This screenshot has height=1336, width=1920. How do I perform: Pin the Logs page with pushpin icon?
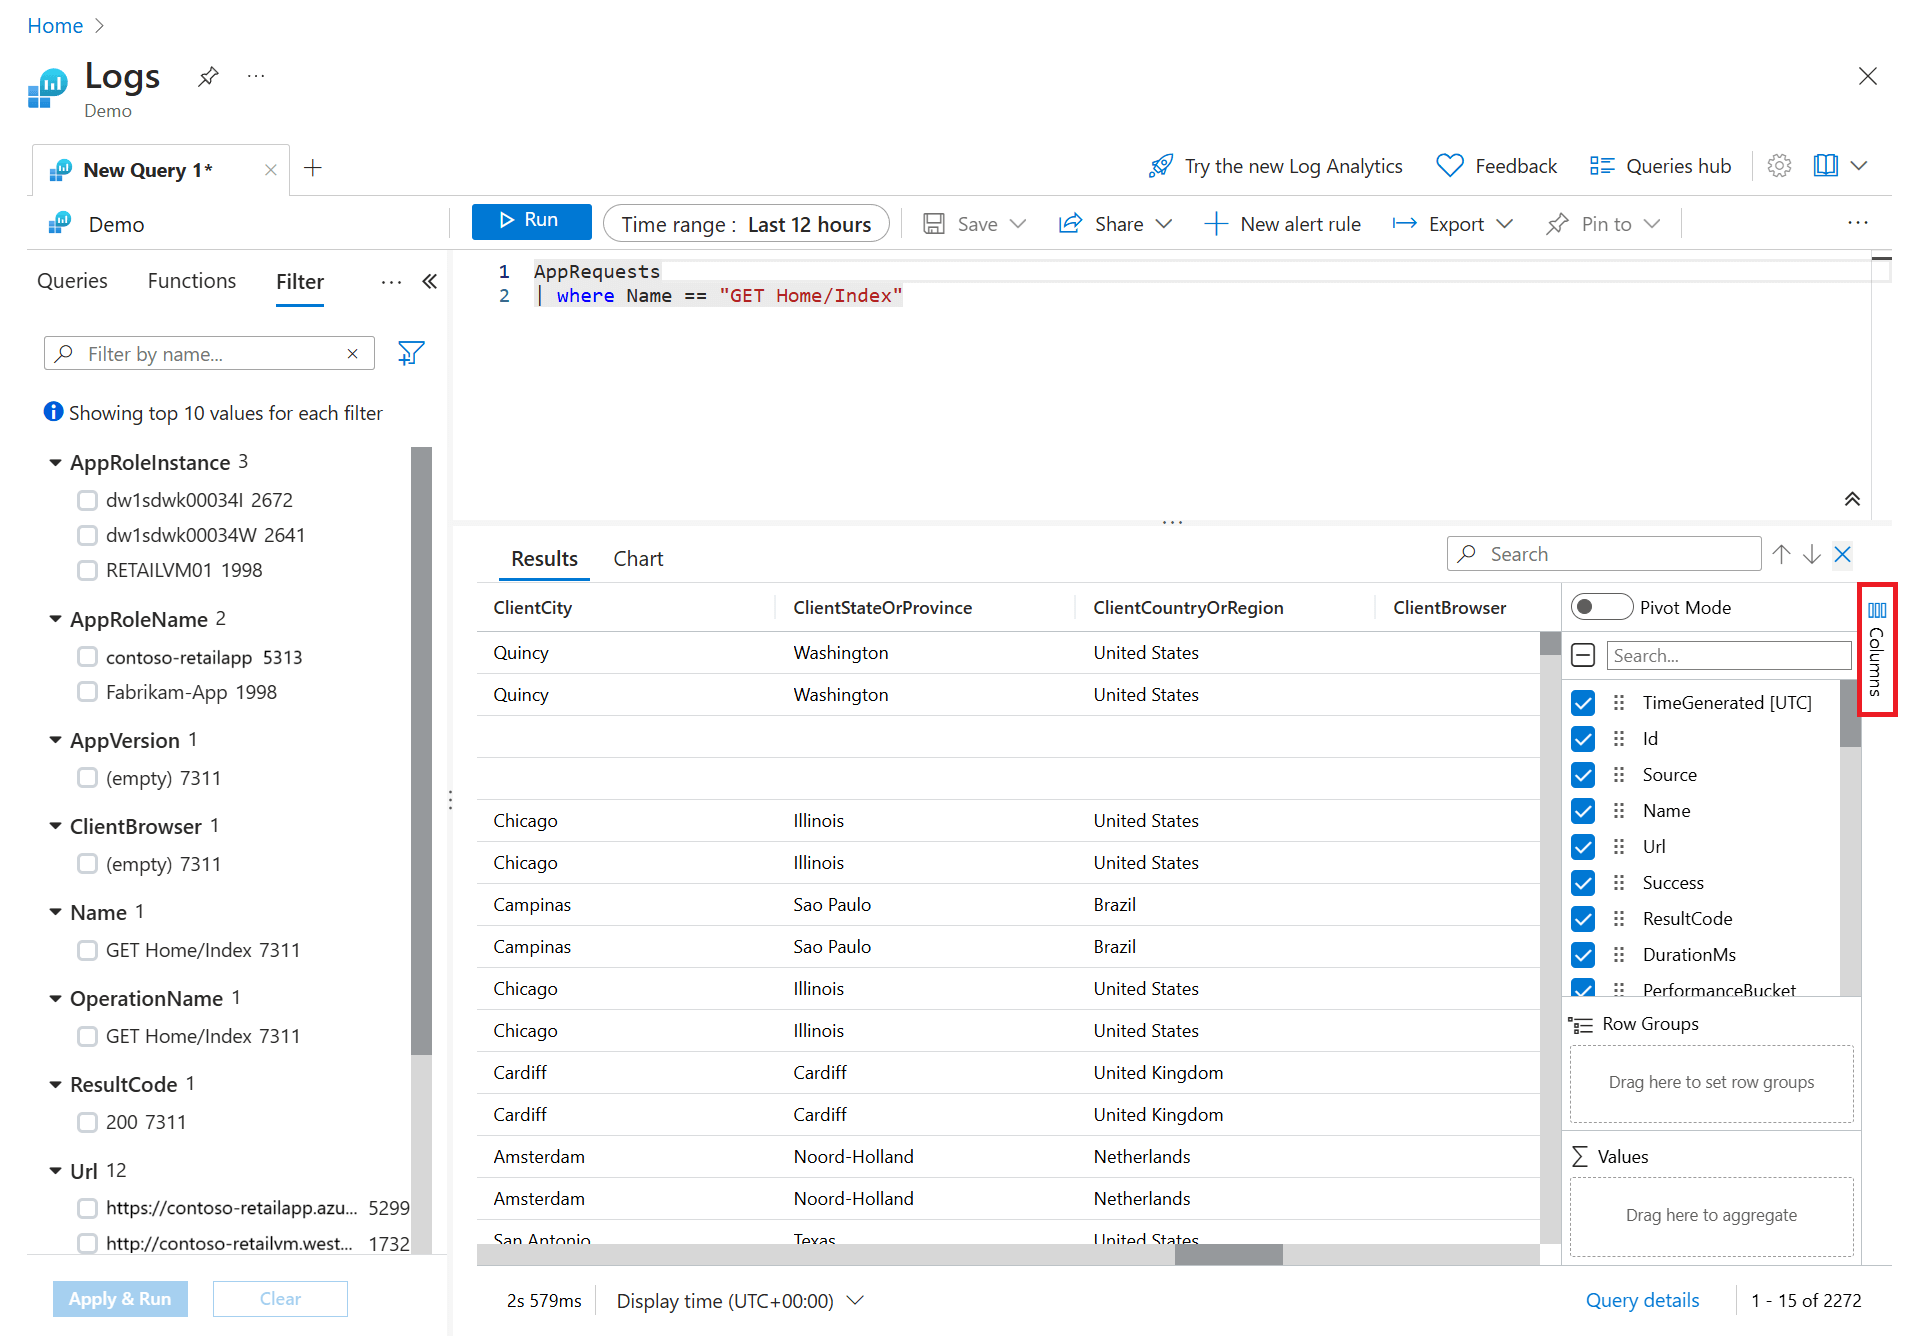click(208, 76)
